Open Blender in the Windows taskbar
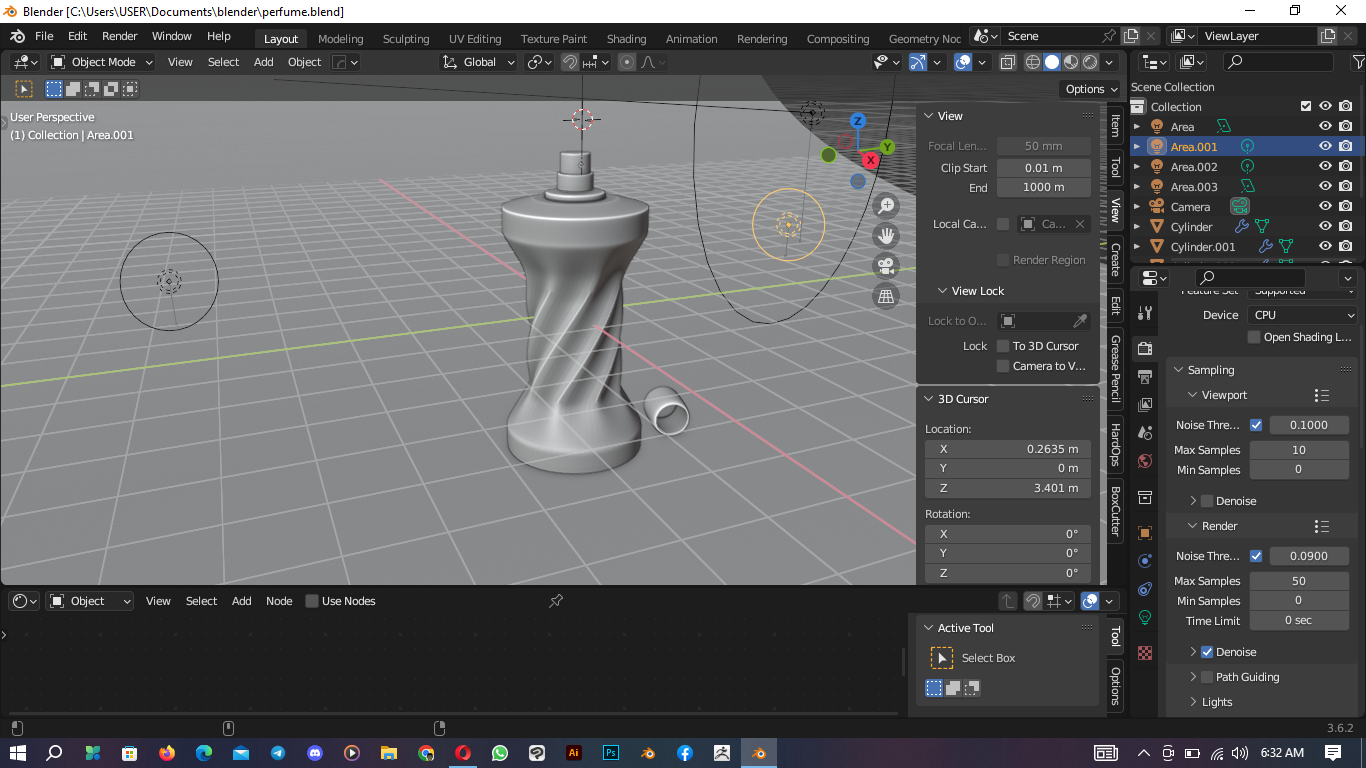1366x768 pixels. pyautogui.click(x=759, y=753)
